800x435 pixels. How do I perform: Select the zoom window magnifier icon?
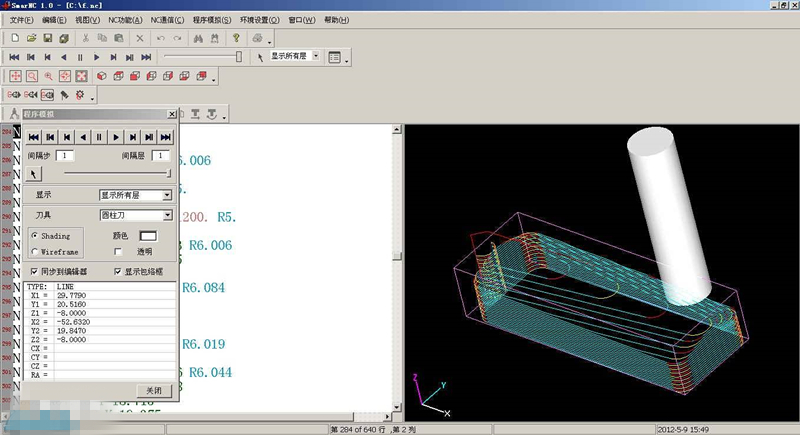point(32,76)
